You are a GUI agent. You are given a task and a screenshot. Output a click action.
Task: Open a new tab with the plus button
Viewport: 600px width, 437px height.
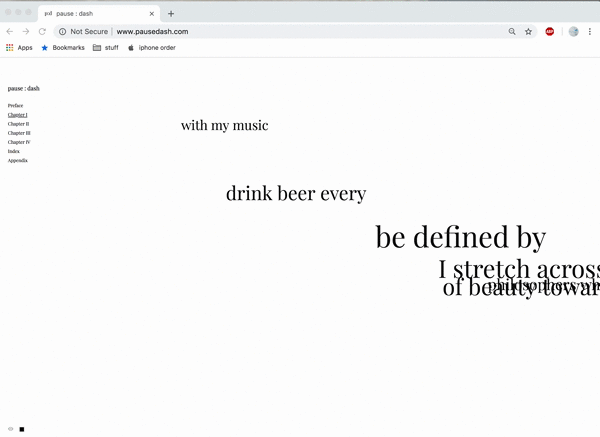171,14
